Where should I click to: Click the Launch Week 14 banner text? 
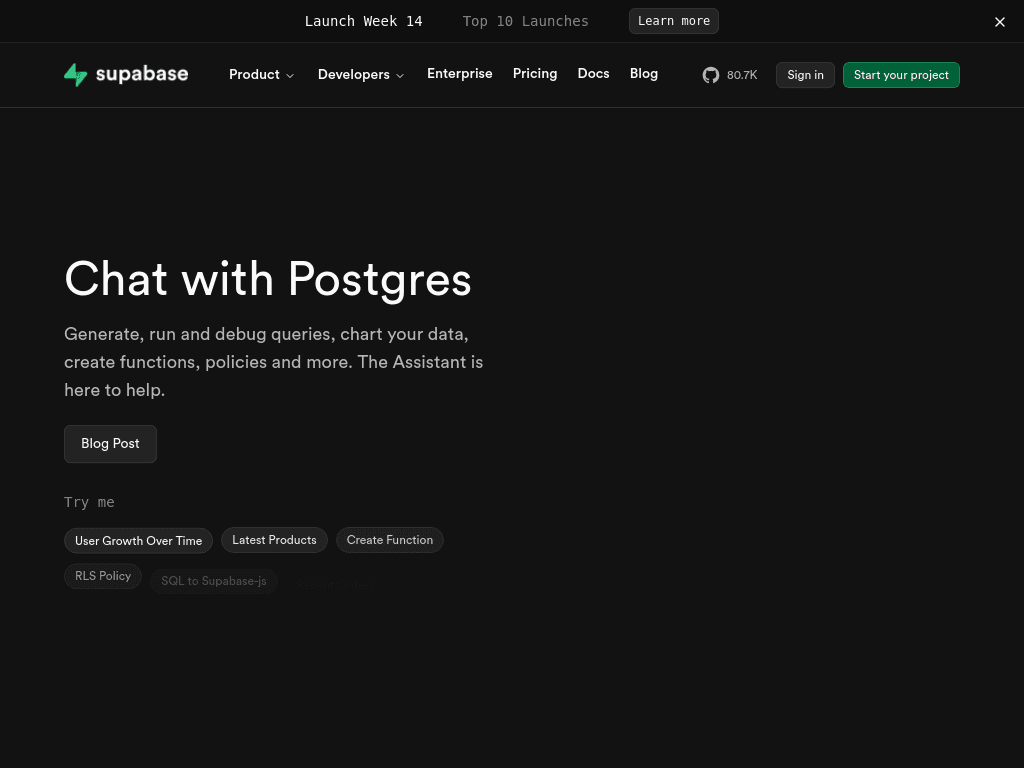pyautogui.click(x=364, y=22)
